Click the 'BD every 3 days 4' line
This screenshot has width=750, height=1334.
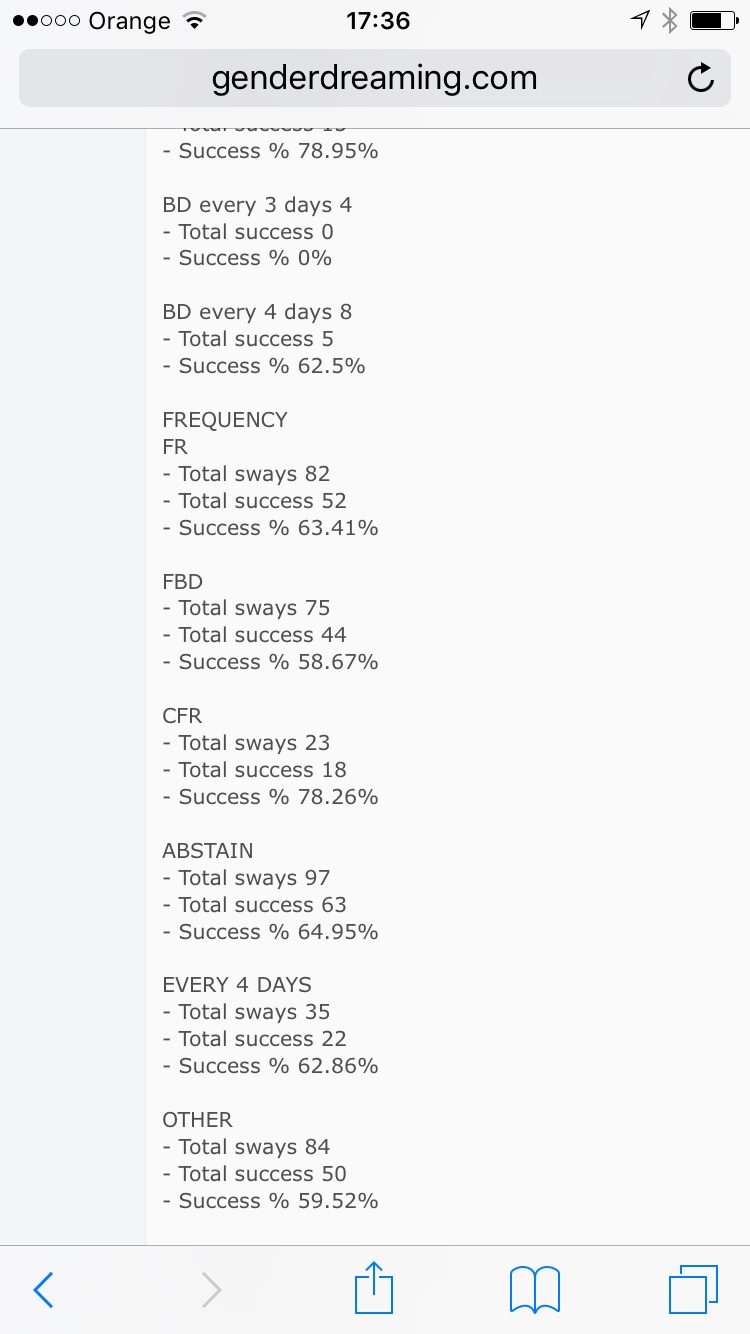(257, 205)
